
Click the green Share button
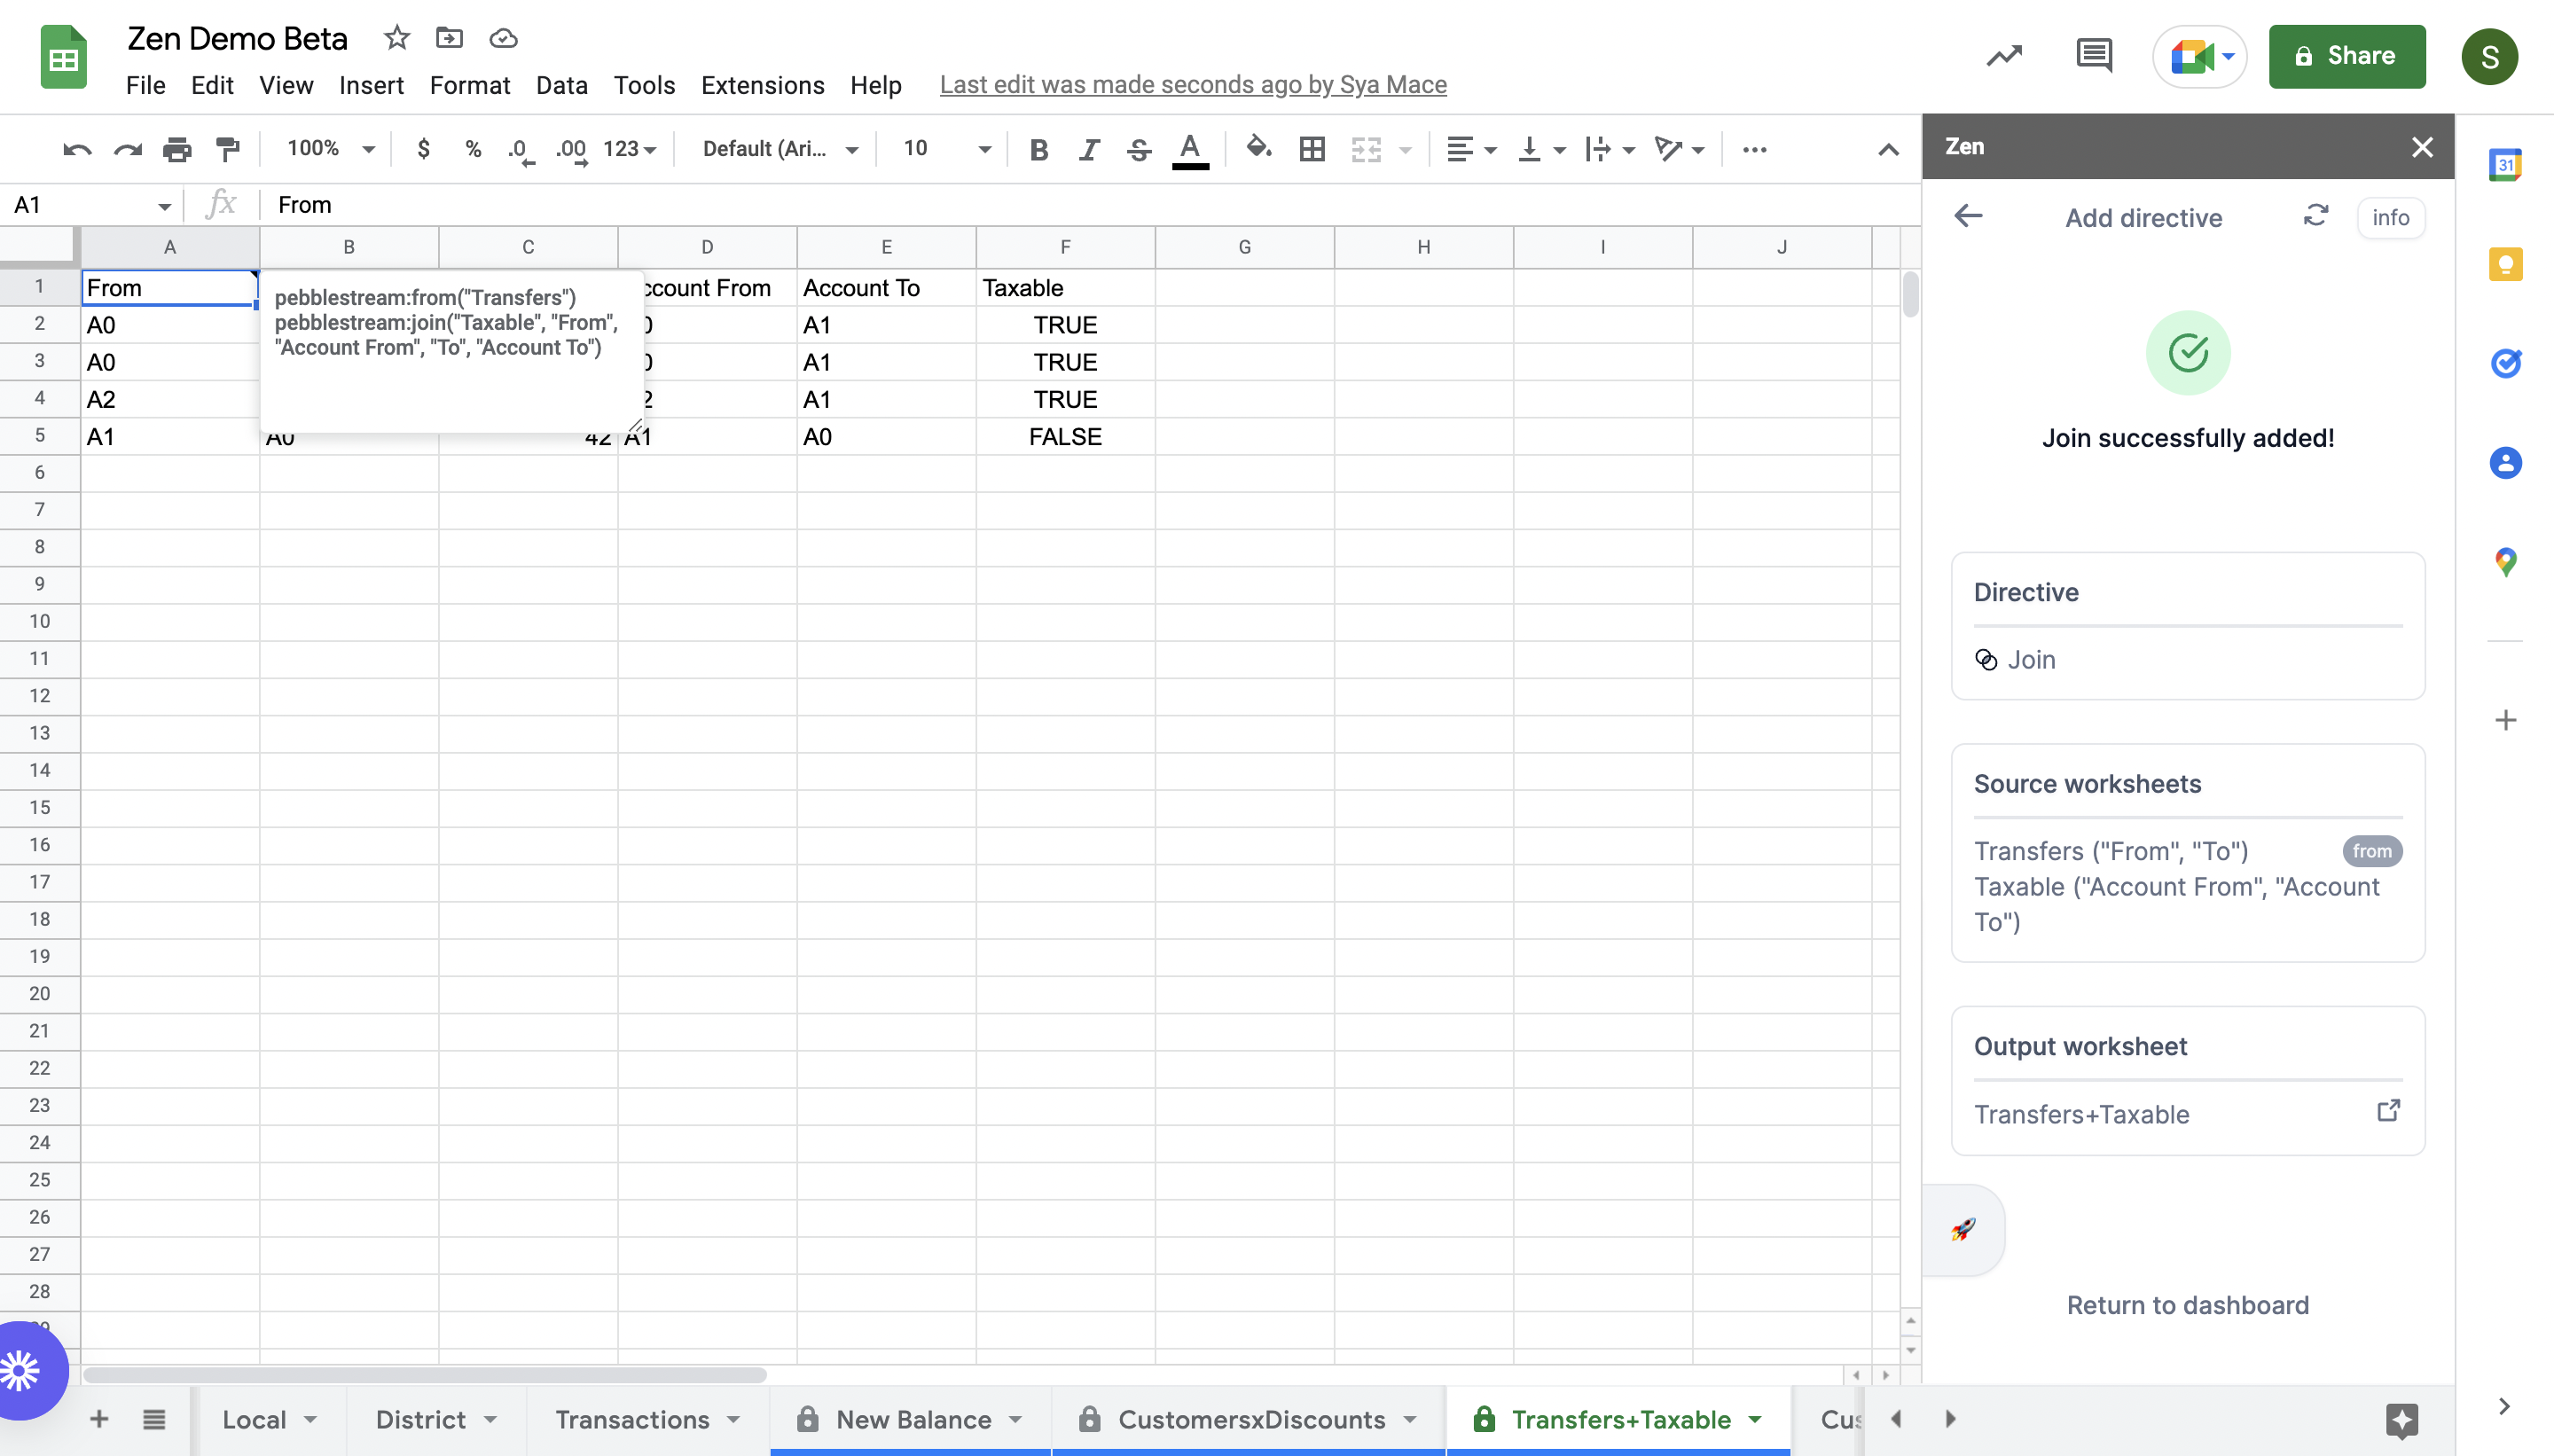click(x=2346, y=56)
